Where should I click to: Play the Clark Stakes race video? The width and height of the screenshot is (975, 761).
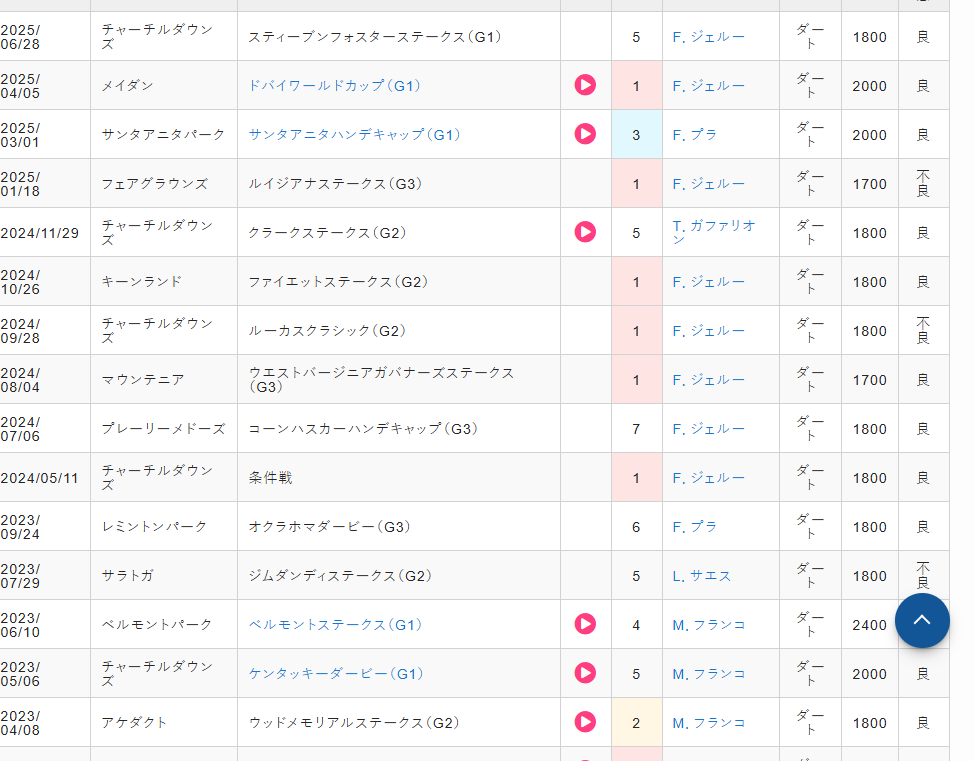(x=585, y=232)
